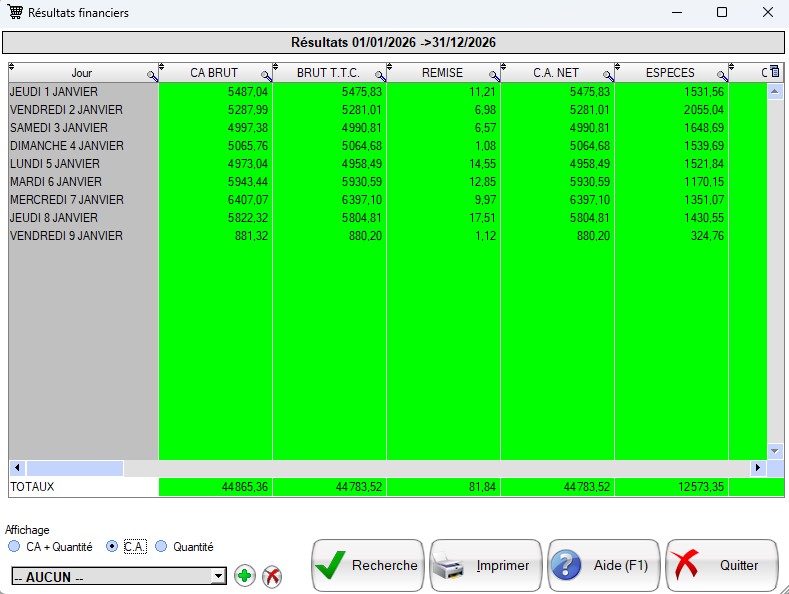
Task: Click the Imprimer button
Action: tap(486, 566)
